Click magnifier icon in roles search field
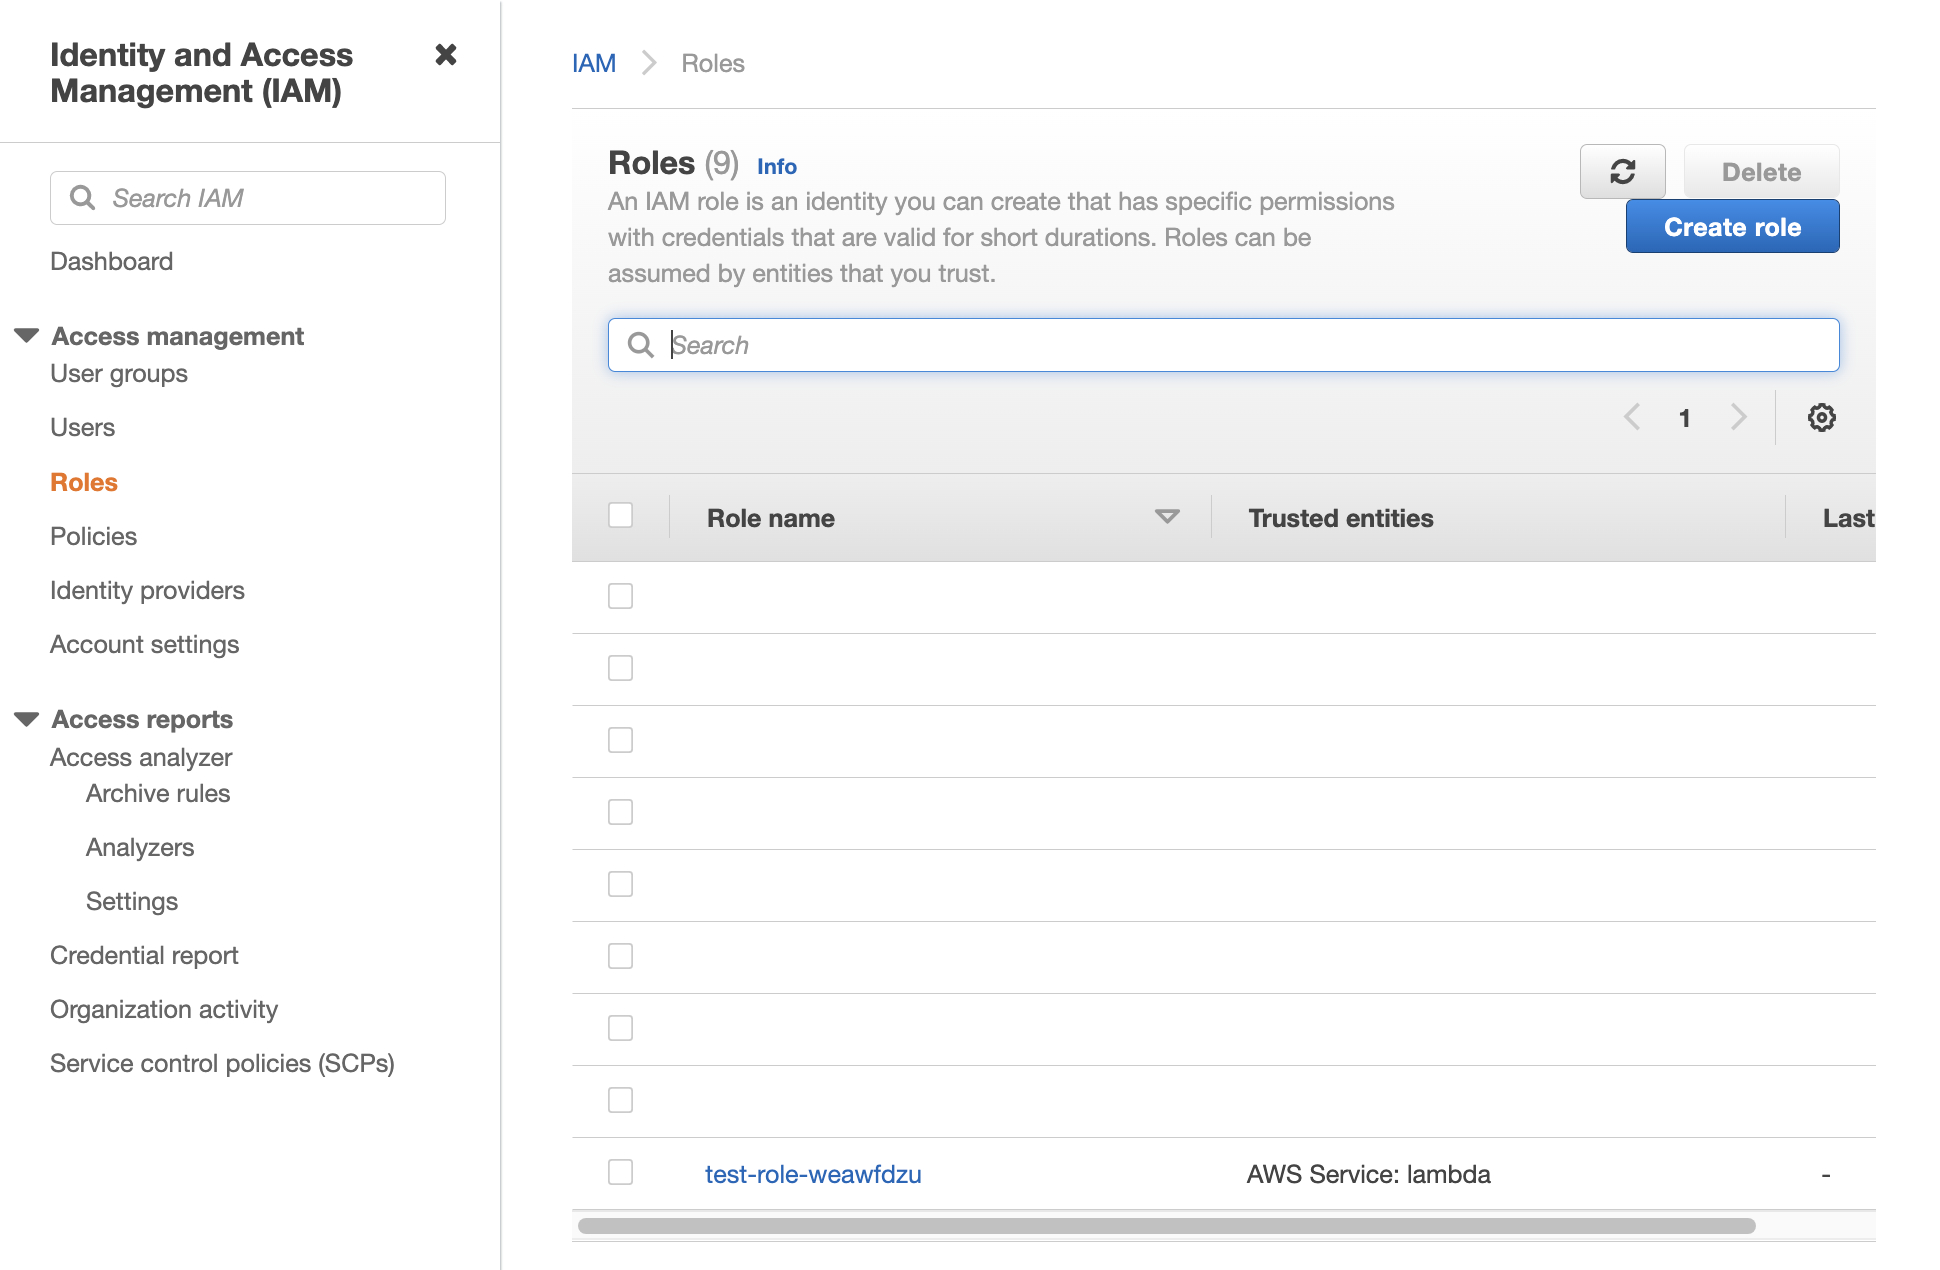 click(x=640, y=345)
